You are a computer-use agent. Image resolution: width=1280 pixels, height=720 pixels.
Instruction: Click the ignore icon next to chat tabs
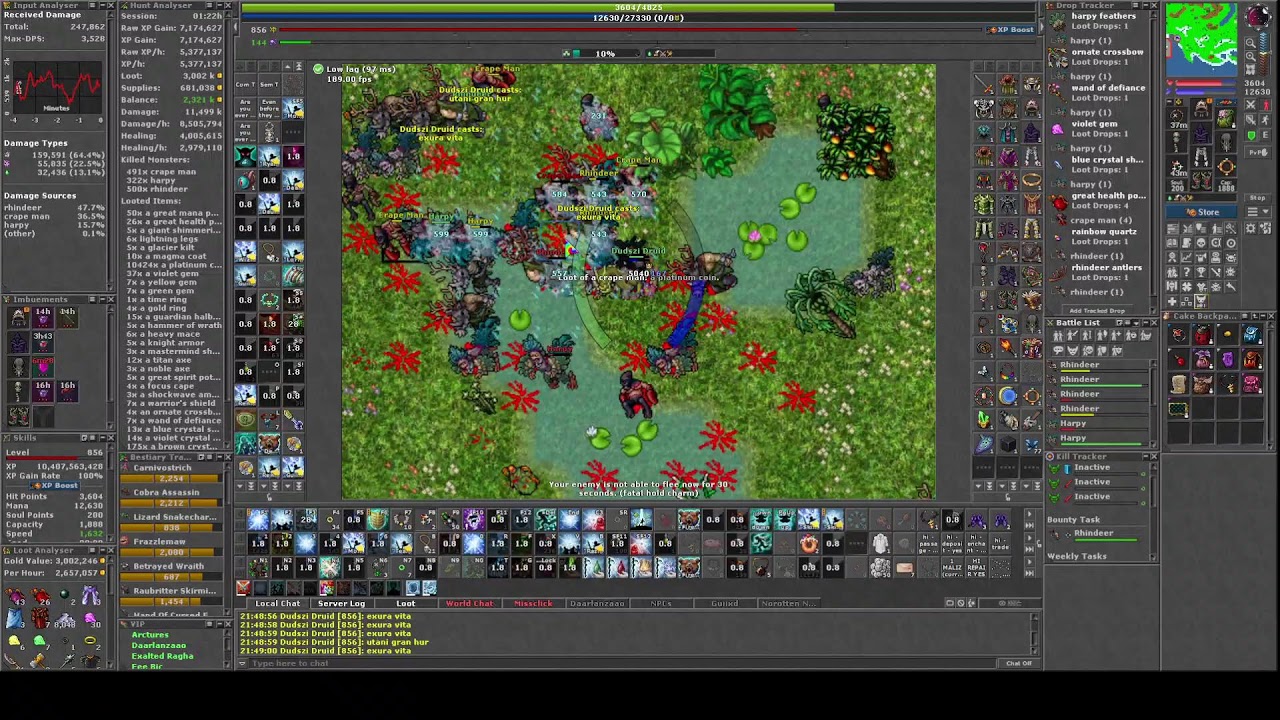[961, 603]
